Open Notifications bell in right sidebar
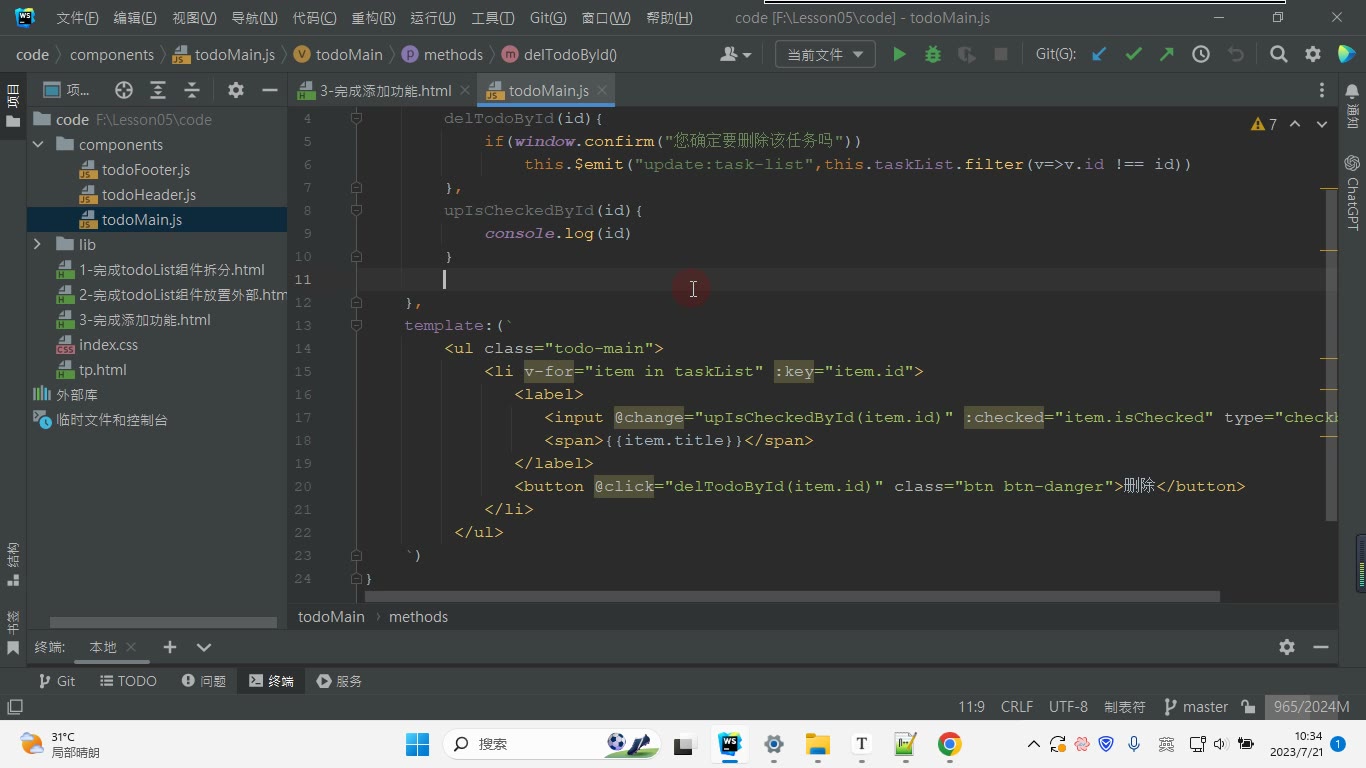The image size is (1366, 768). pyautogui.click(x=1352, y=92)
